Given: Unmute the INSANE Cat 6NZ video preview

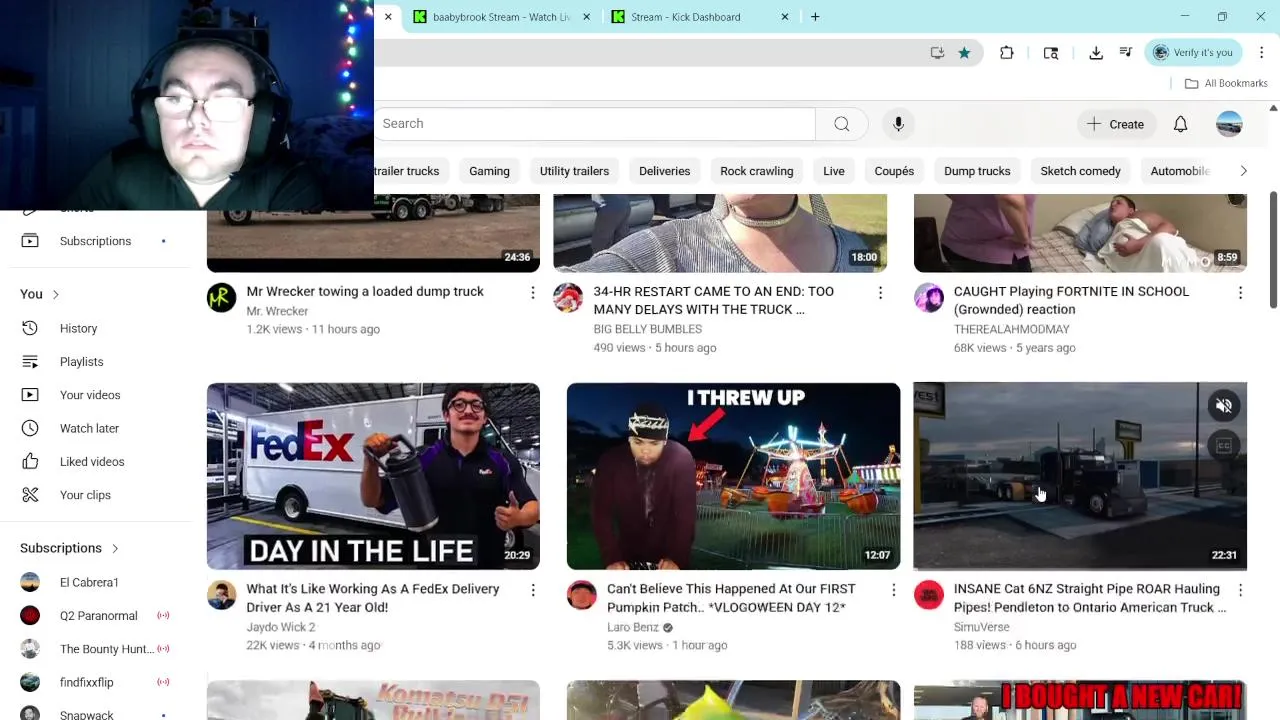Looking at the screenshot, I should pyautogui.click(x=1223, y=406).
